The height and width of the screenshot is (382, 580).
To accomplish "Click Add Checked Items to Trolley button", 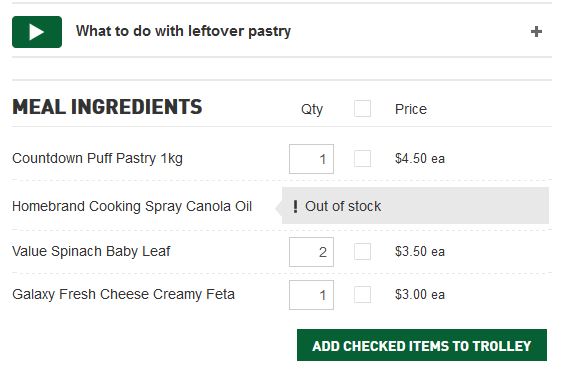I will tap(422, 345).
